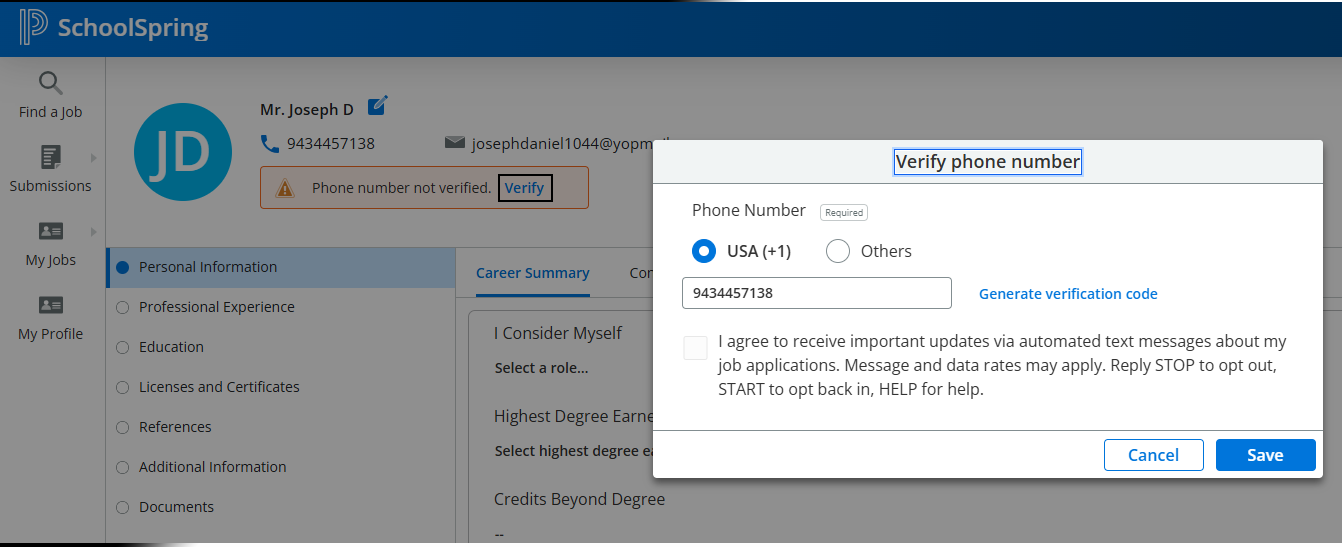Click the envelope email icon
This screenshot has width=1342, height=547.
455,143
